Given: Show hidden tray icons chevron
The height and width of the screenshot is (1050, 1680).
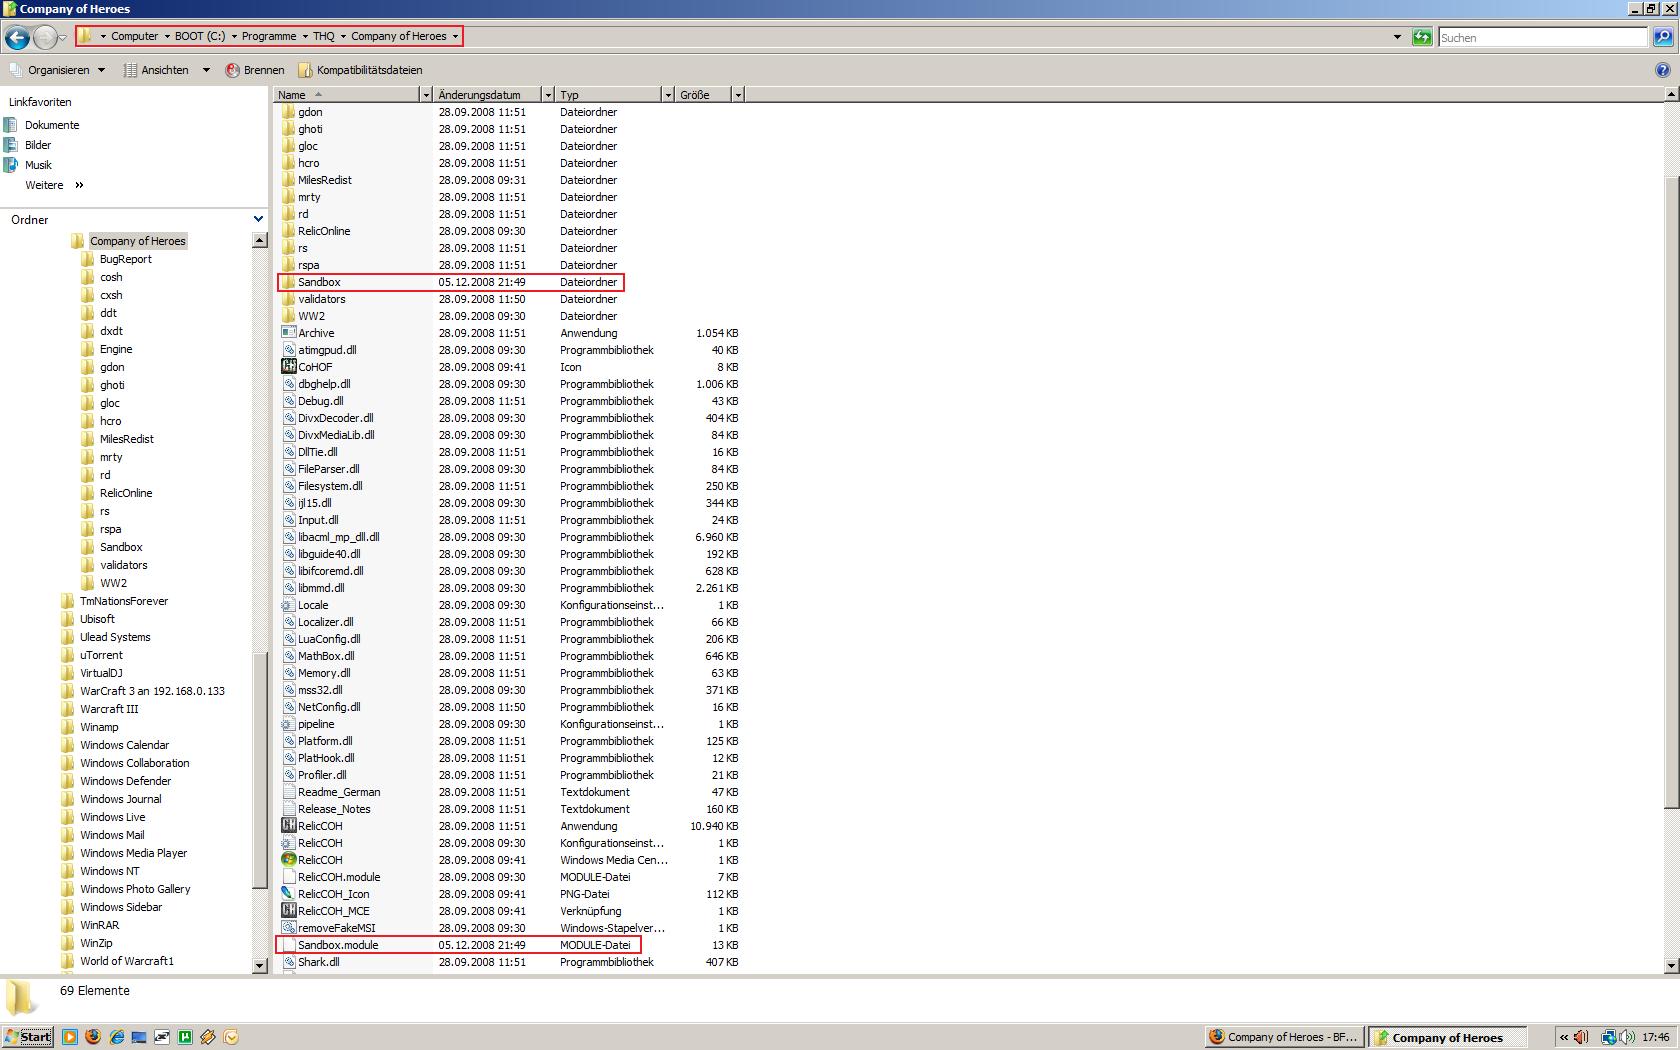Looking at the screenshot, I should (1564, 1037).
